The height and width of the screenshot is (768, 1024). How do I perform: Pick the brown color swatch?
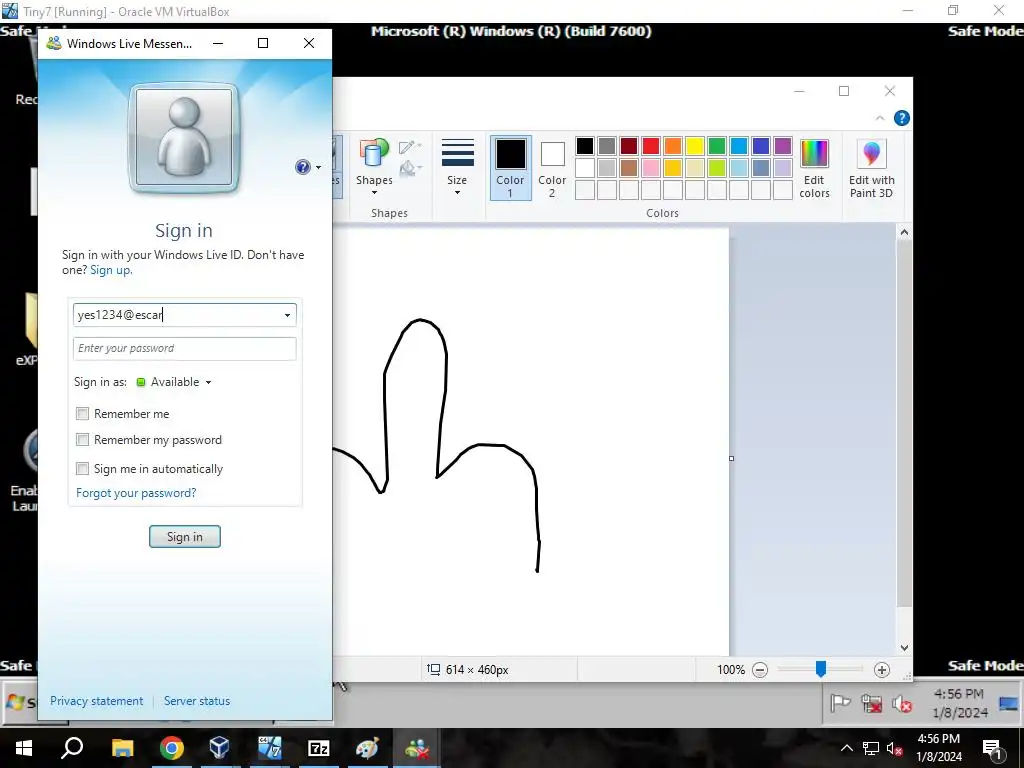click(629, 168)
